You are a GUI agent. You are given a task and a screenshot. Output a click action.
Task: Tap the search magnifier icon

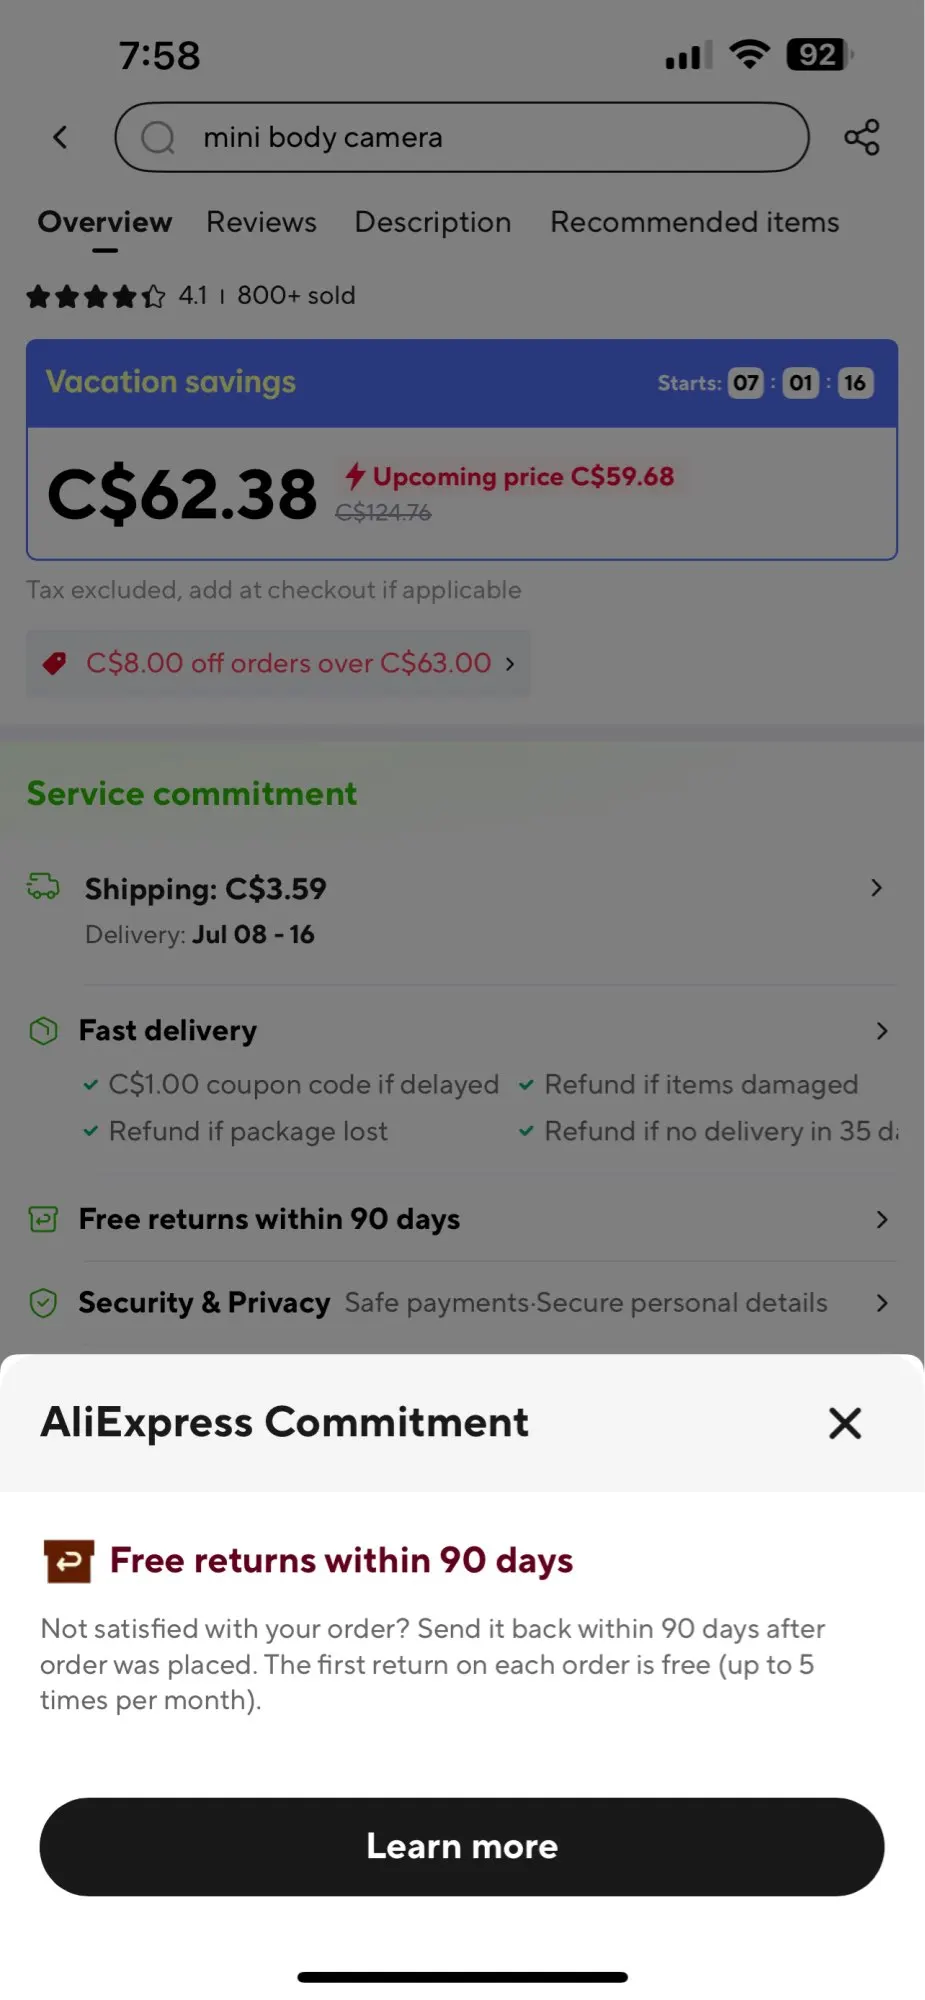pyautogui.click(x=158, y=137)
